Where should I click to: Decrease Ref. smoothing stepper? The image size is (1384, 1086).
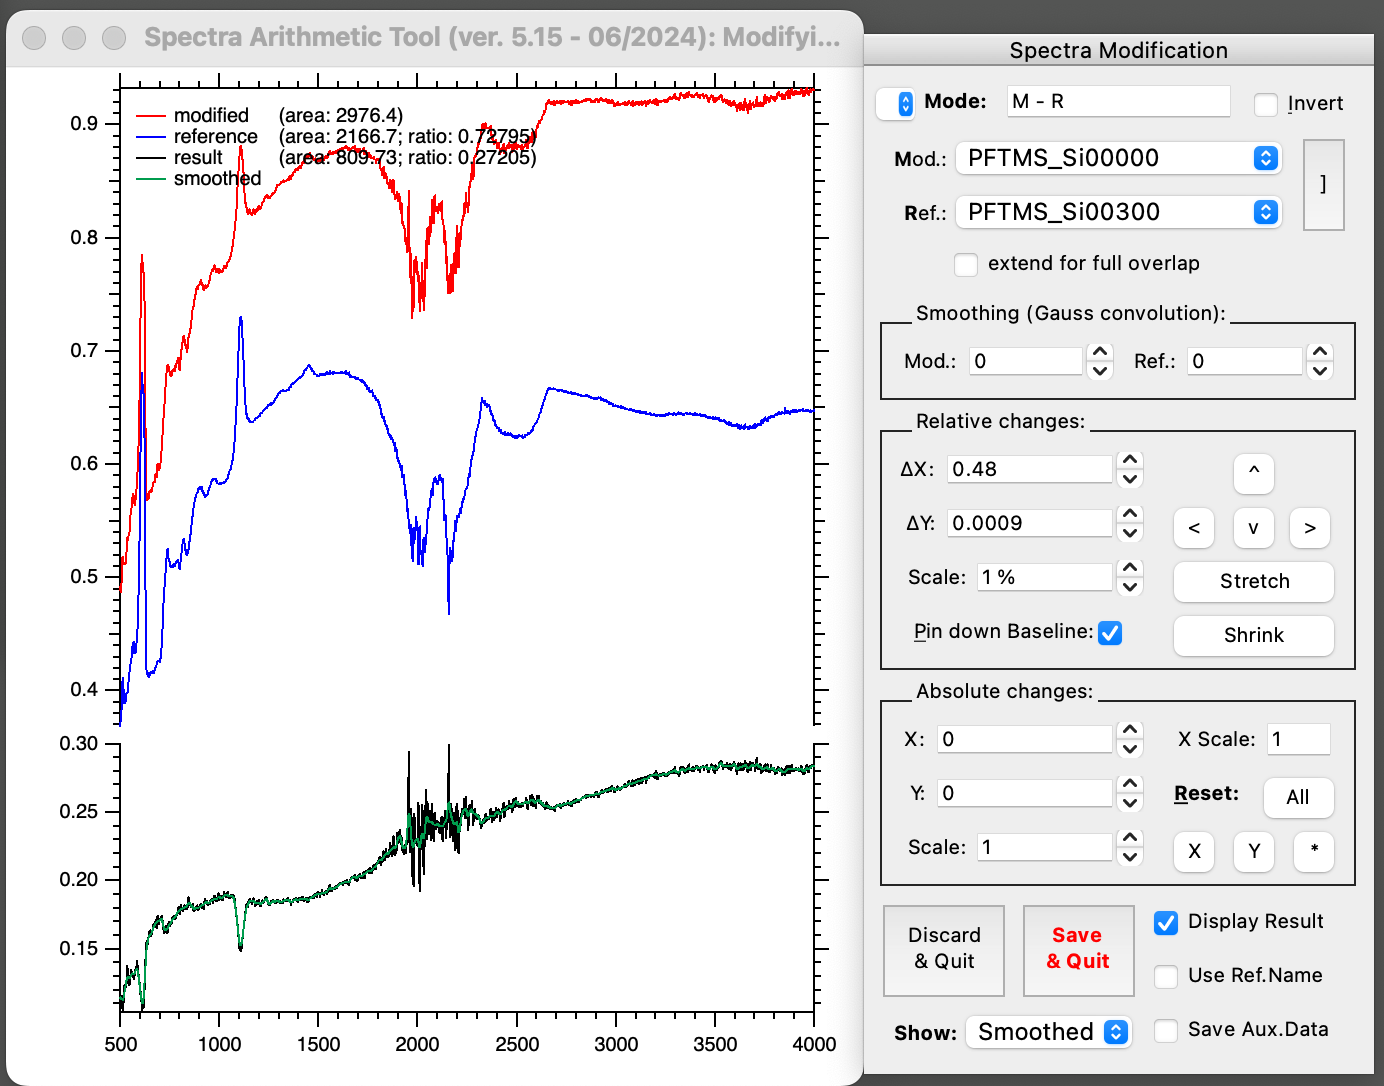pos(1320,370)
